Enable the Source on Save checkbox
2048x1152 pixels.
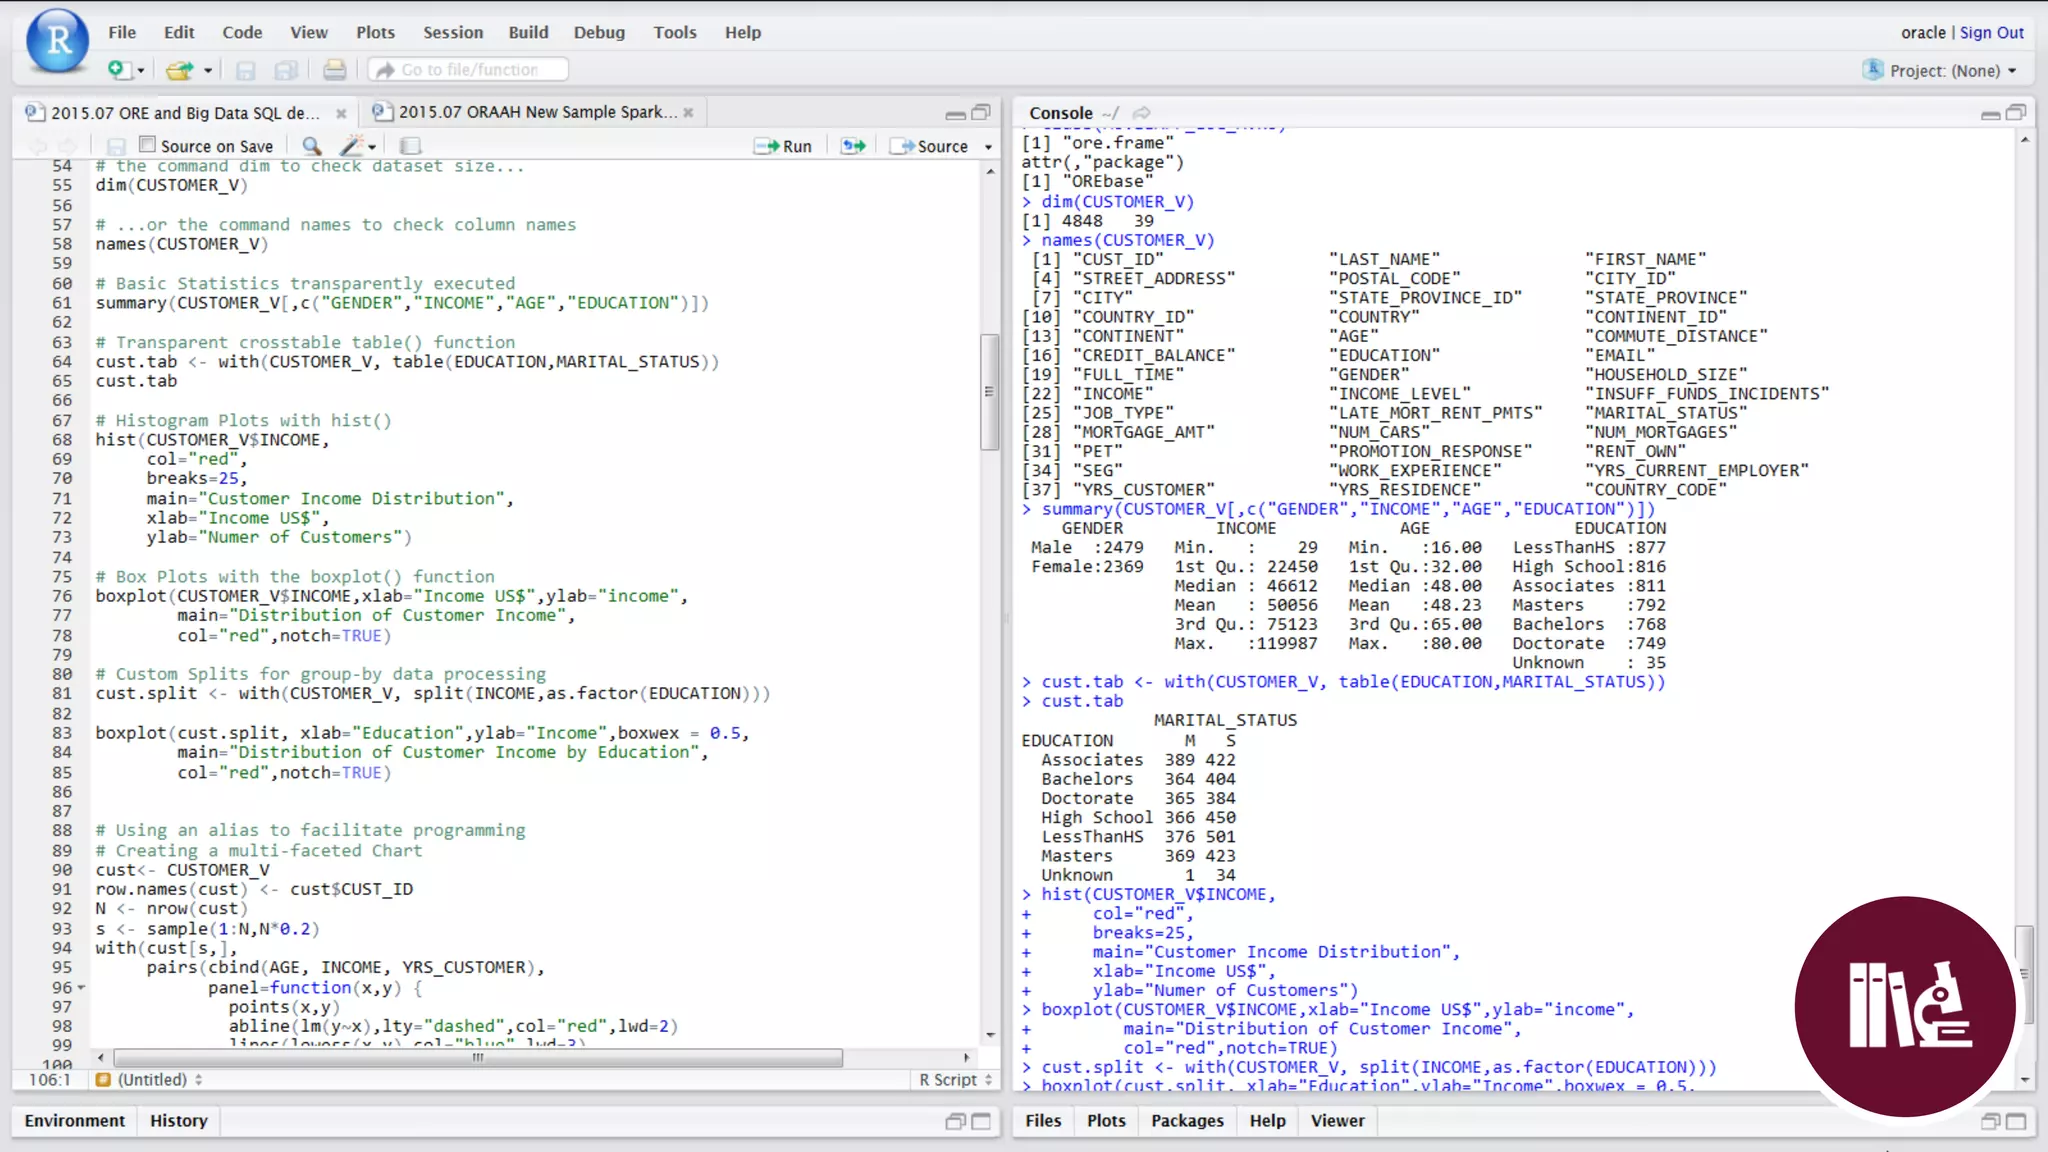tap(148, 145)
